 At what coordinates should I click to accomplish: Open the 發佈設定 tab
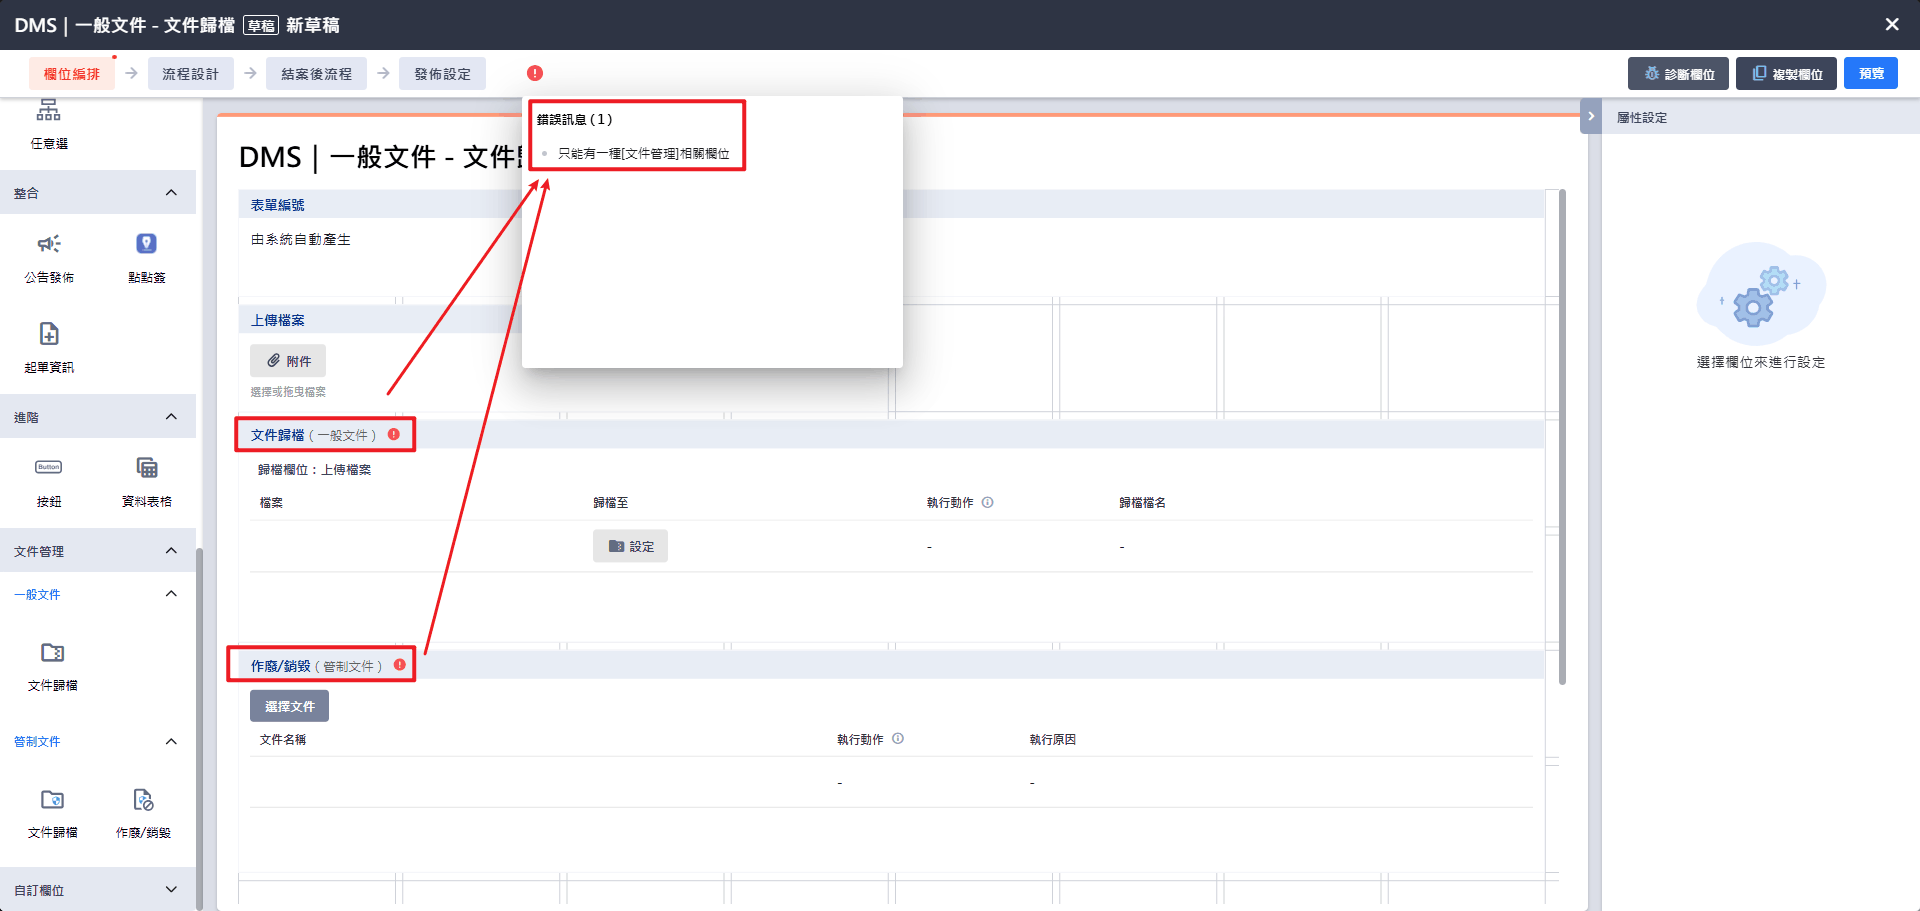pos(442,73)
